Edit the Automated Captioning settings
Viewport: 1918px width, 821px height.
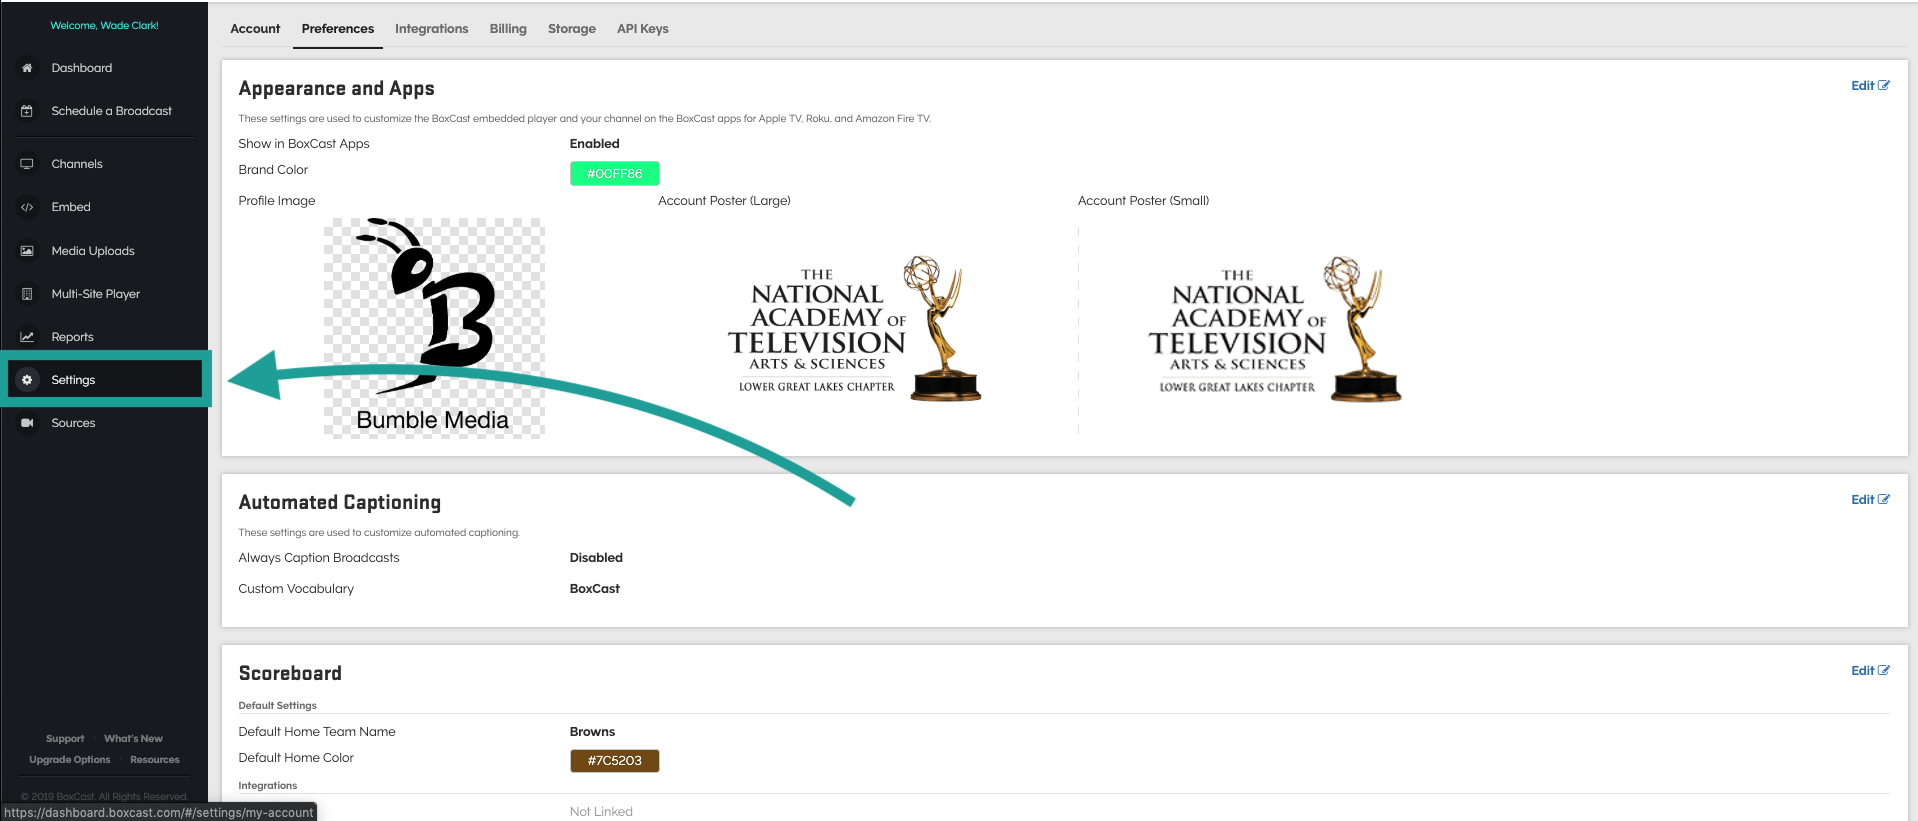pyautogui.click(x=1869, y=500)
